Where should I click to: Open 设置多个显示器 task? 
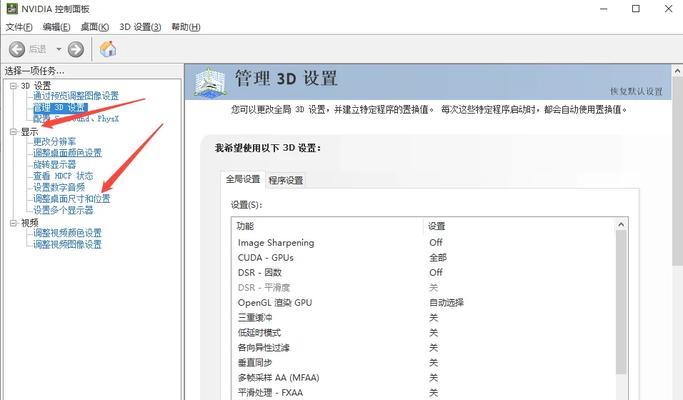click(63, 210)
